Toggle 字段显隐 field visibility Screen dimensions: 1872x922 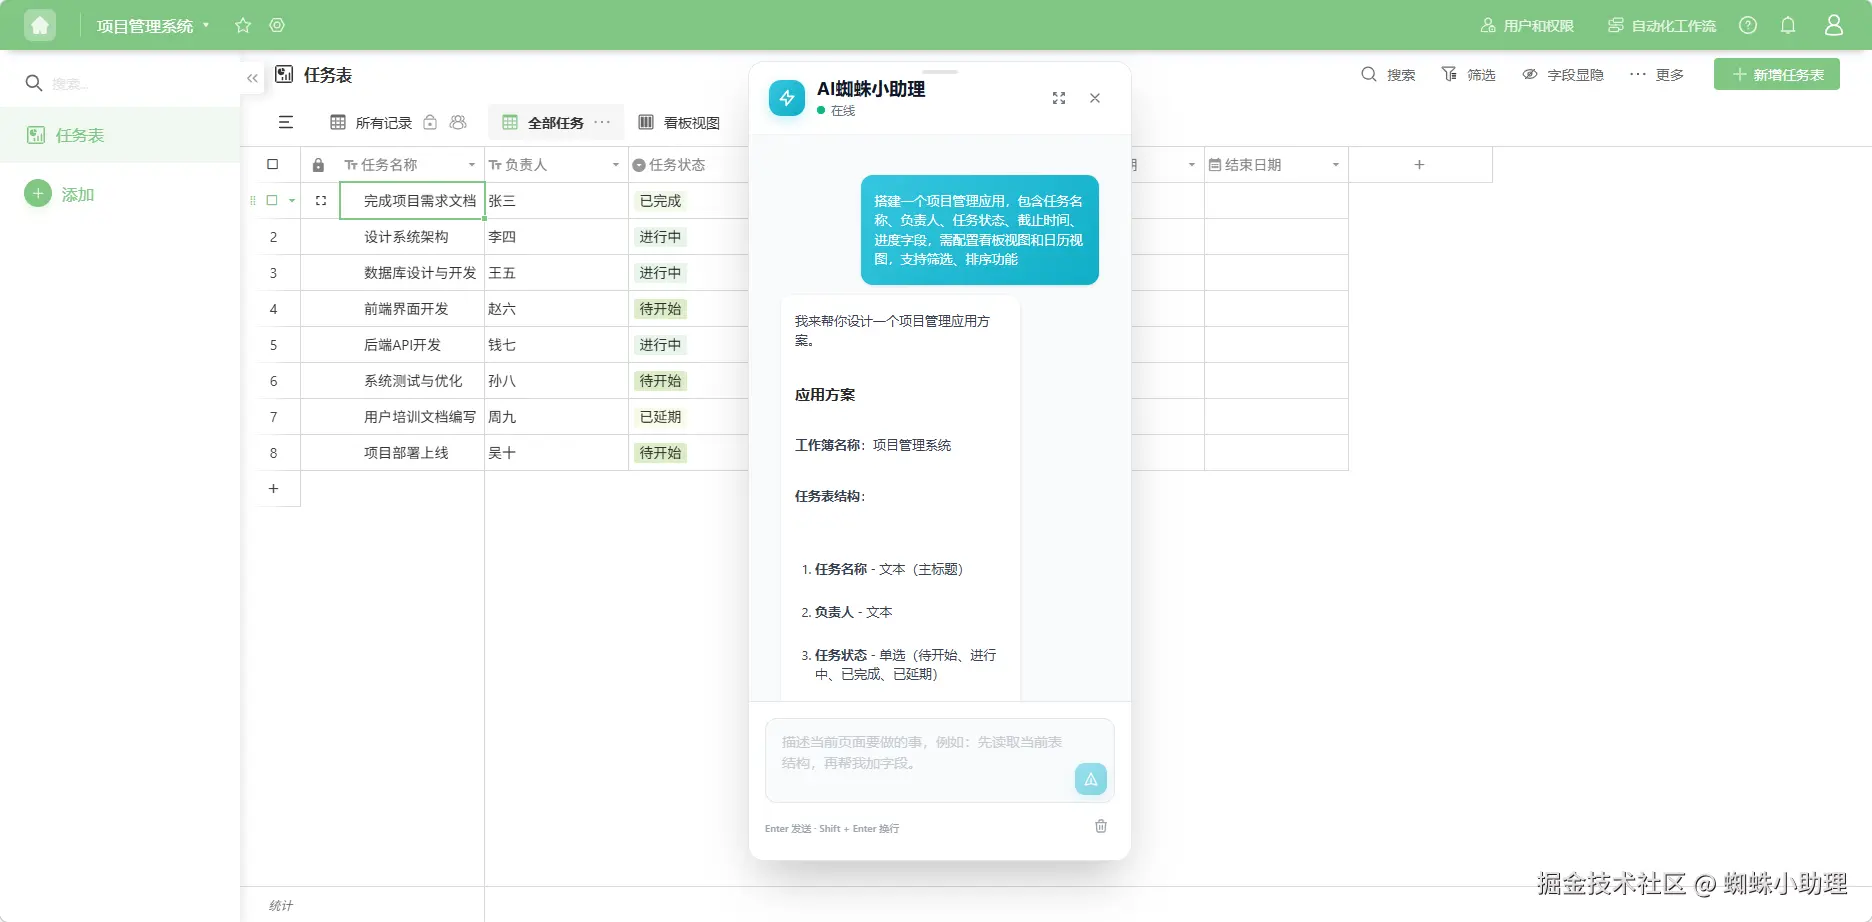click(x=1563, y=75)
